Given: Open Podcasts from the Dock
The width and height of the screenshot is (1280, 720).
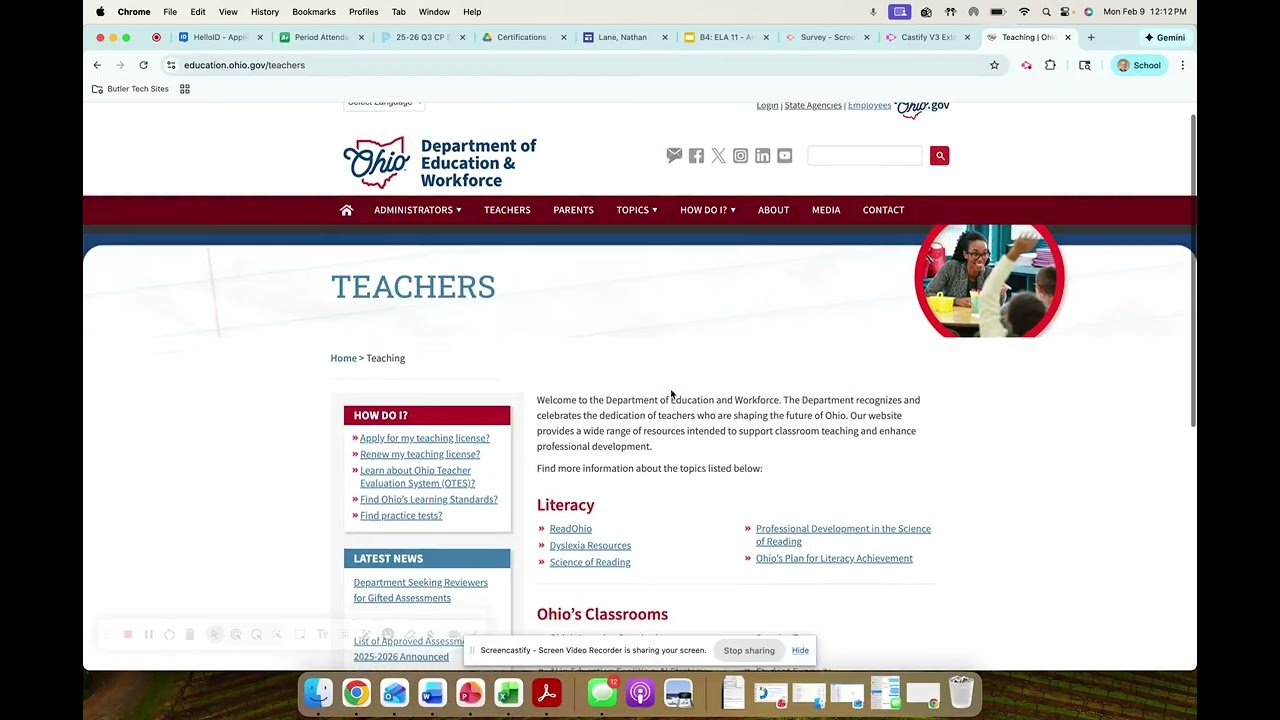Looking at the screenshot, I should coord(640,693).
